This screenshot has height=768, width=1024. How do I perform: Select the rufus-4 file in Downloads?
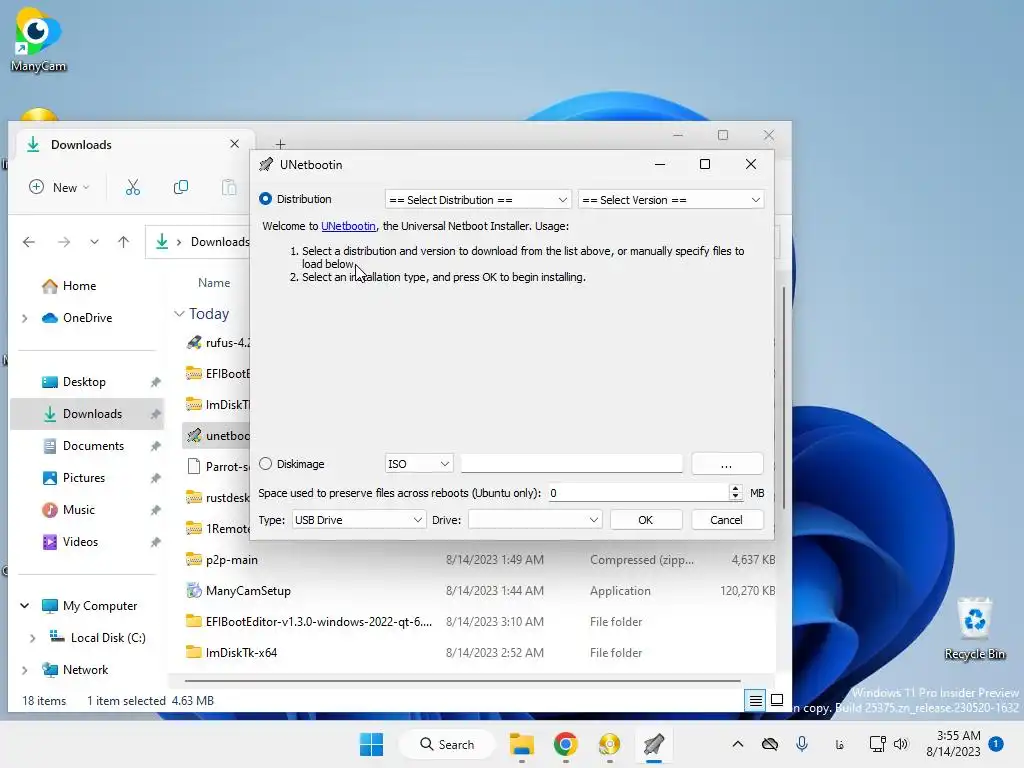[218, 343]
